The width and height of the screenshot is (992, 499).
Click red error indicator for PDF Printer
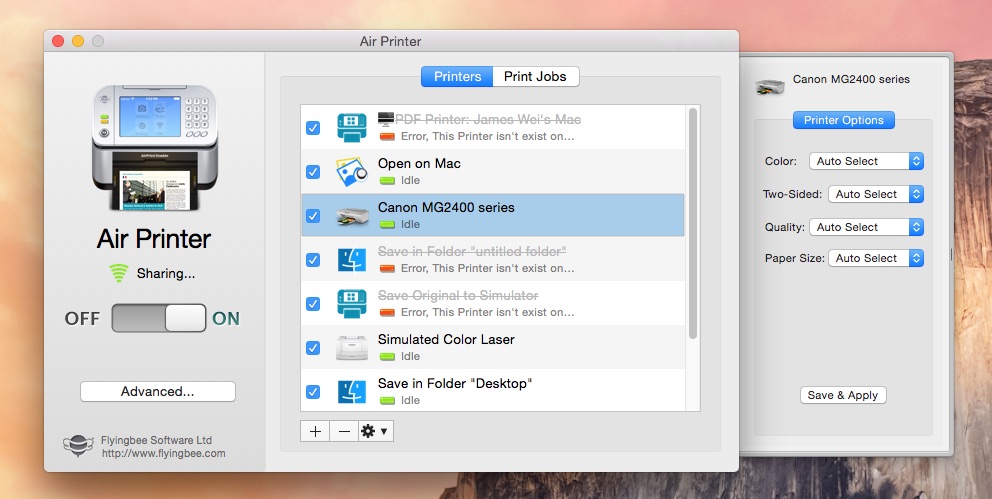click(x=387, y=137)
